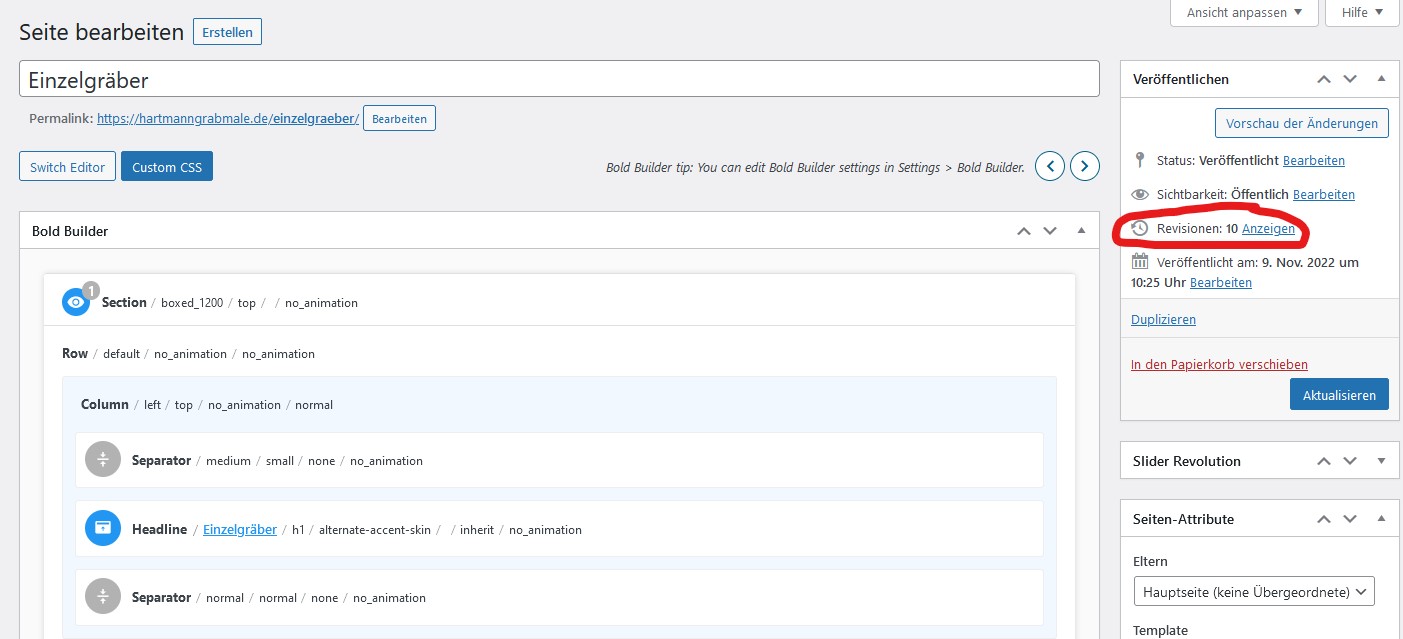
Task: Click the Section label text
Action: [124, 302]
